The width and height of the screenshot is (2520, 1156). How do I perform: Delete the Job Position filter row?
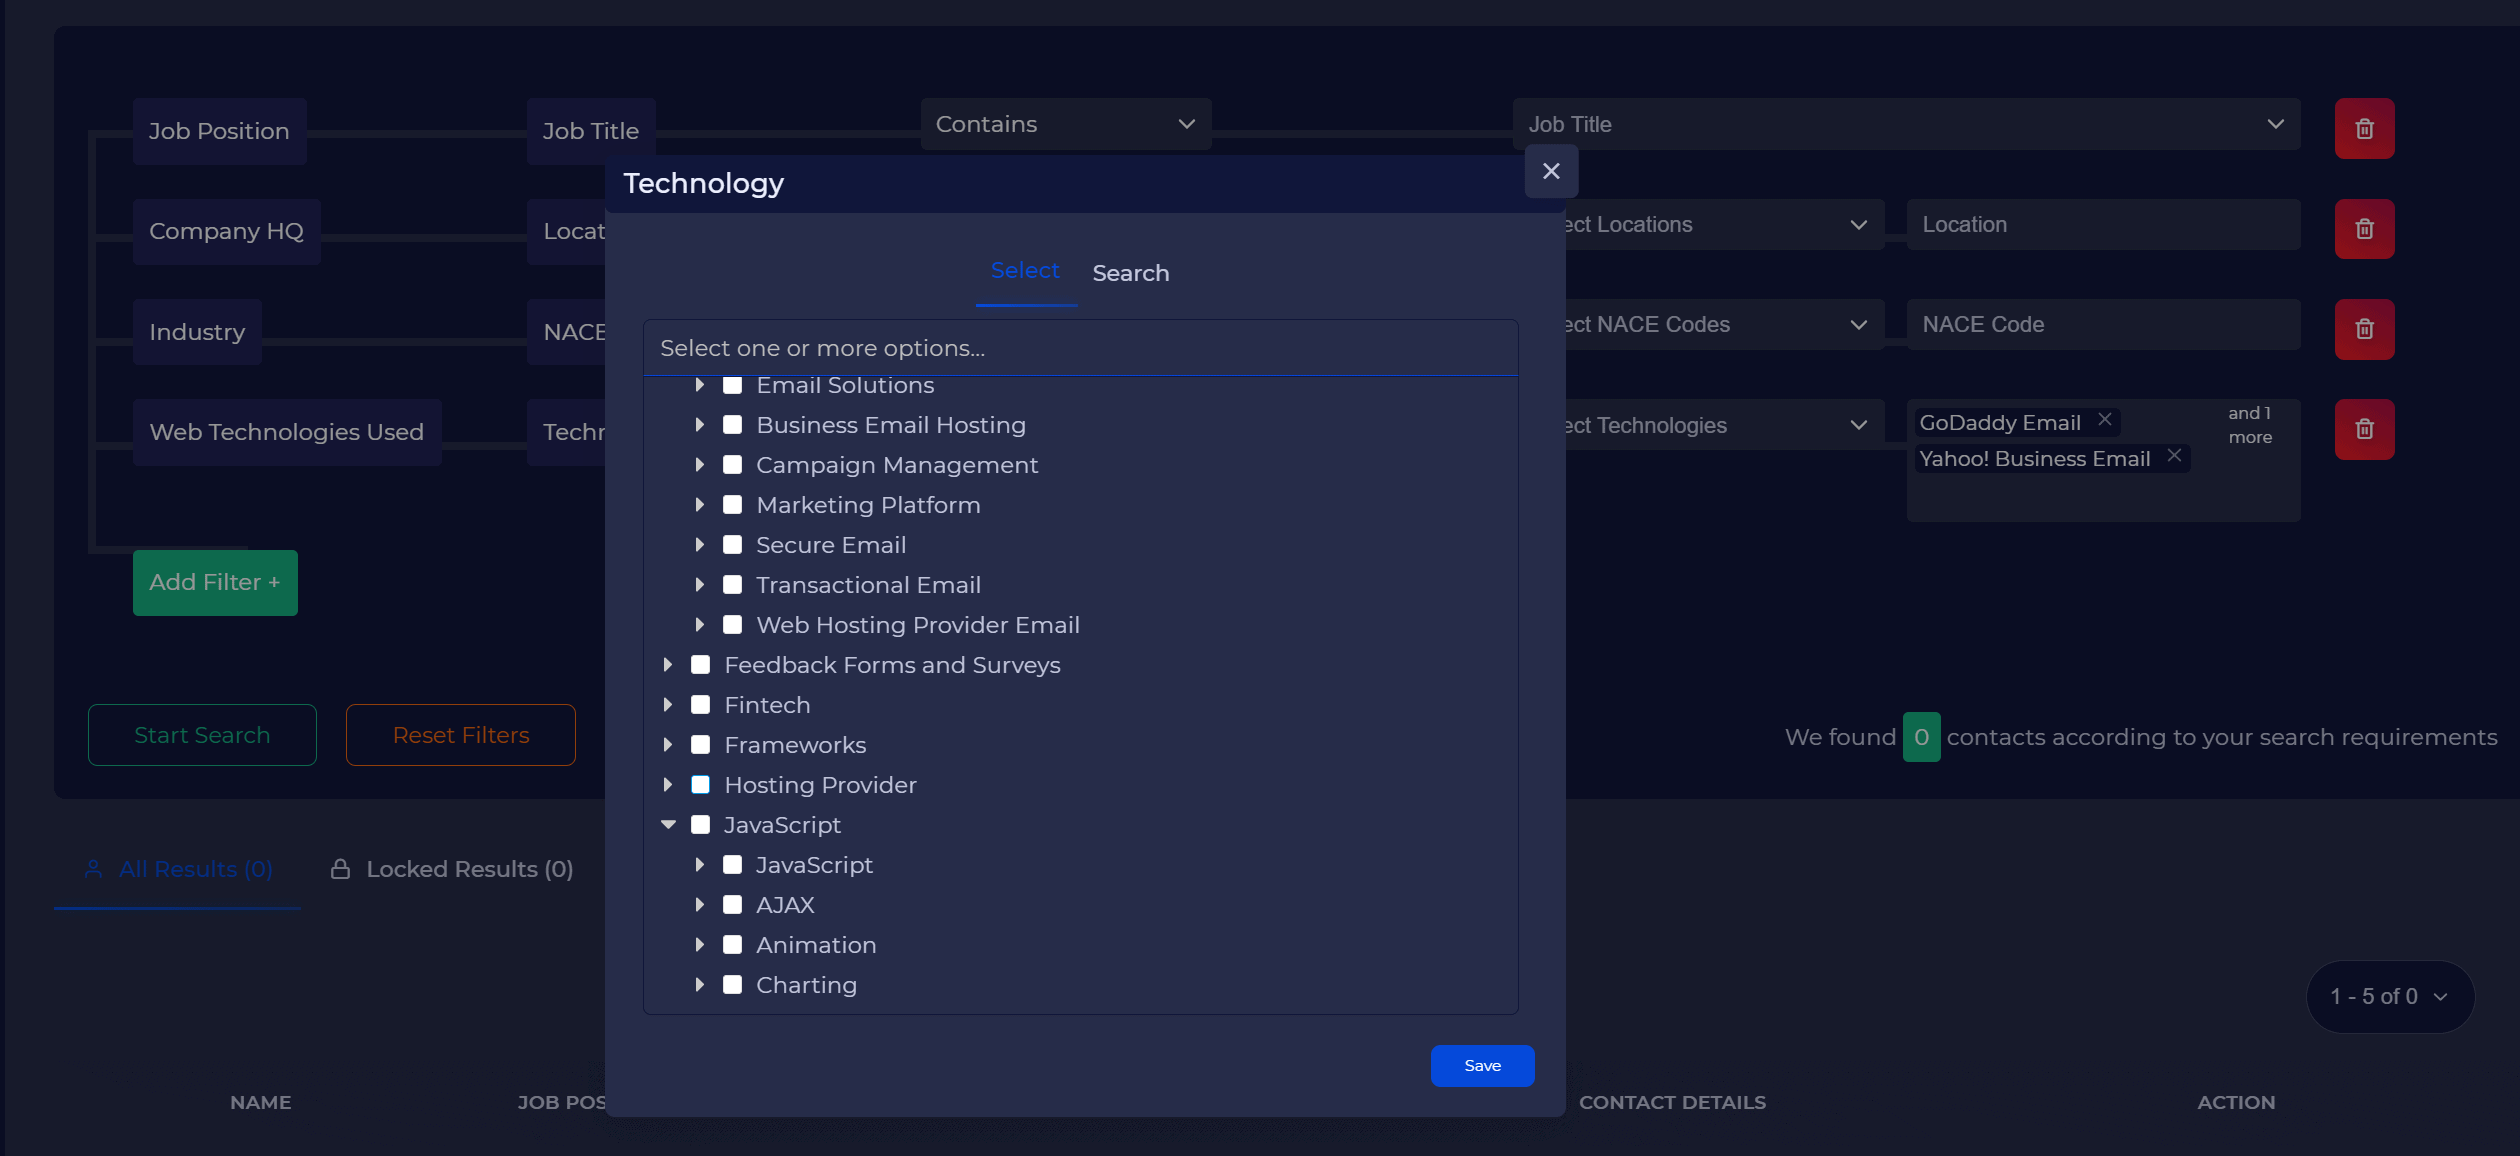tap(2364, 128)
